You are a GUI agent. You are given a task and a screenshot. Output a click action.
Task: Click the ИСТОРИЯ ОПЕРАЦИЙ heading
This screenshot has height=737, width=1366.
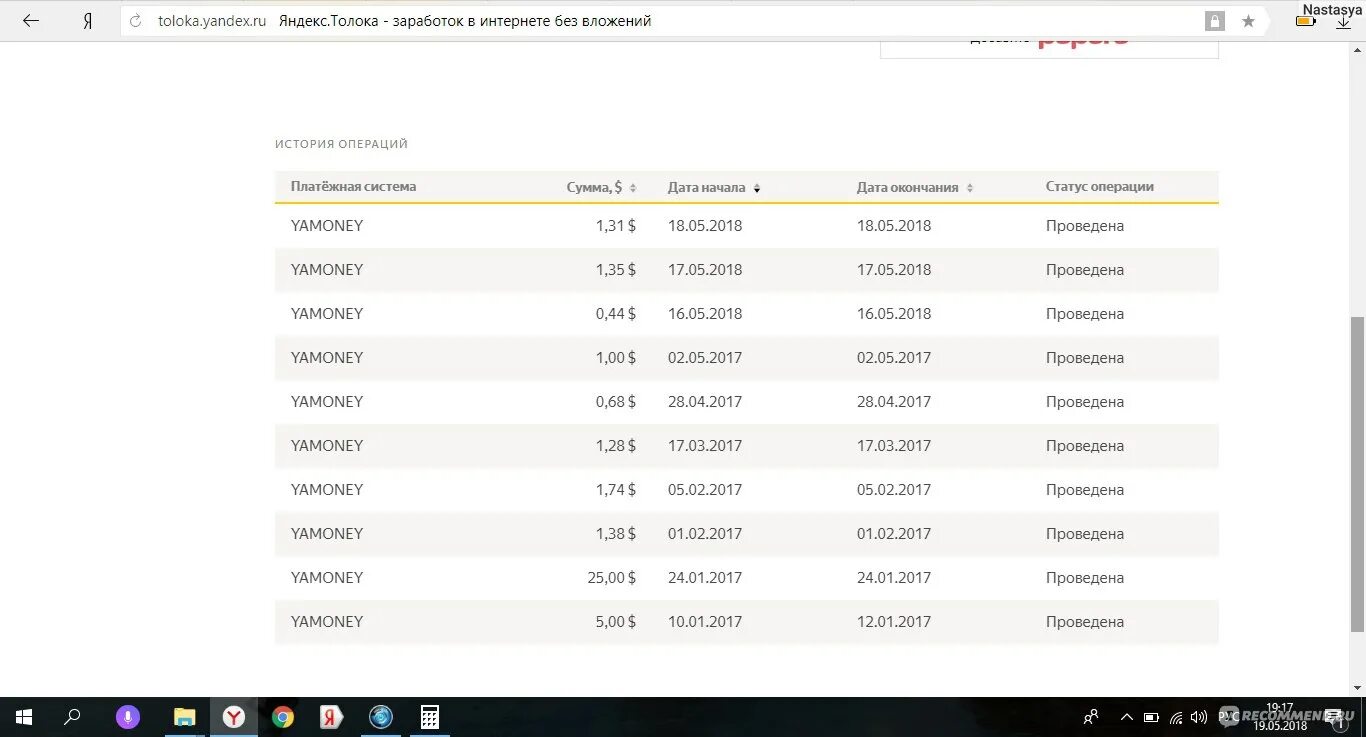(341, 144)
